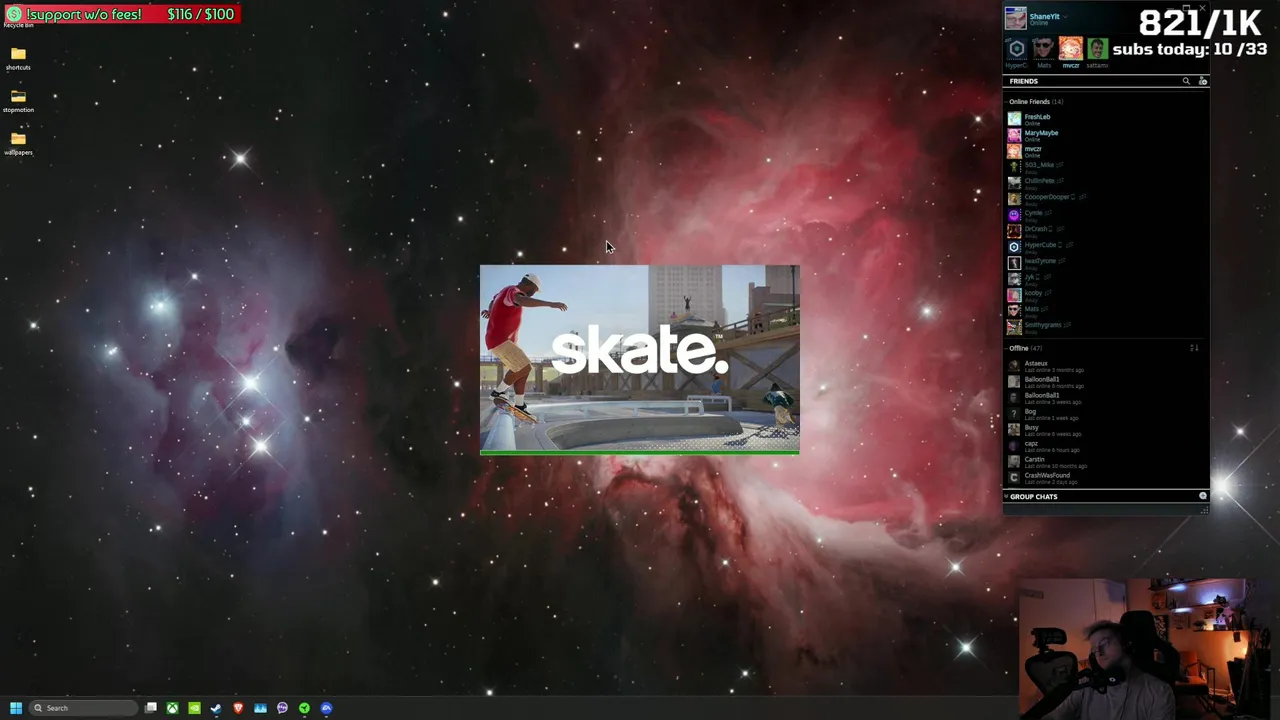
Task: Open the Windows Start menu
Action: pos(15,708)
